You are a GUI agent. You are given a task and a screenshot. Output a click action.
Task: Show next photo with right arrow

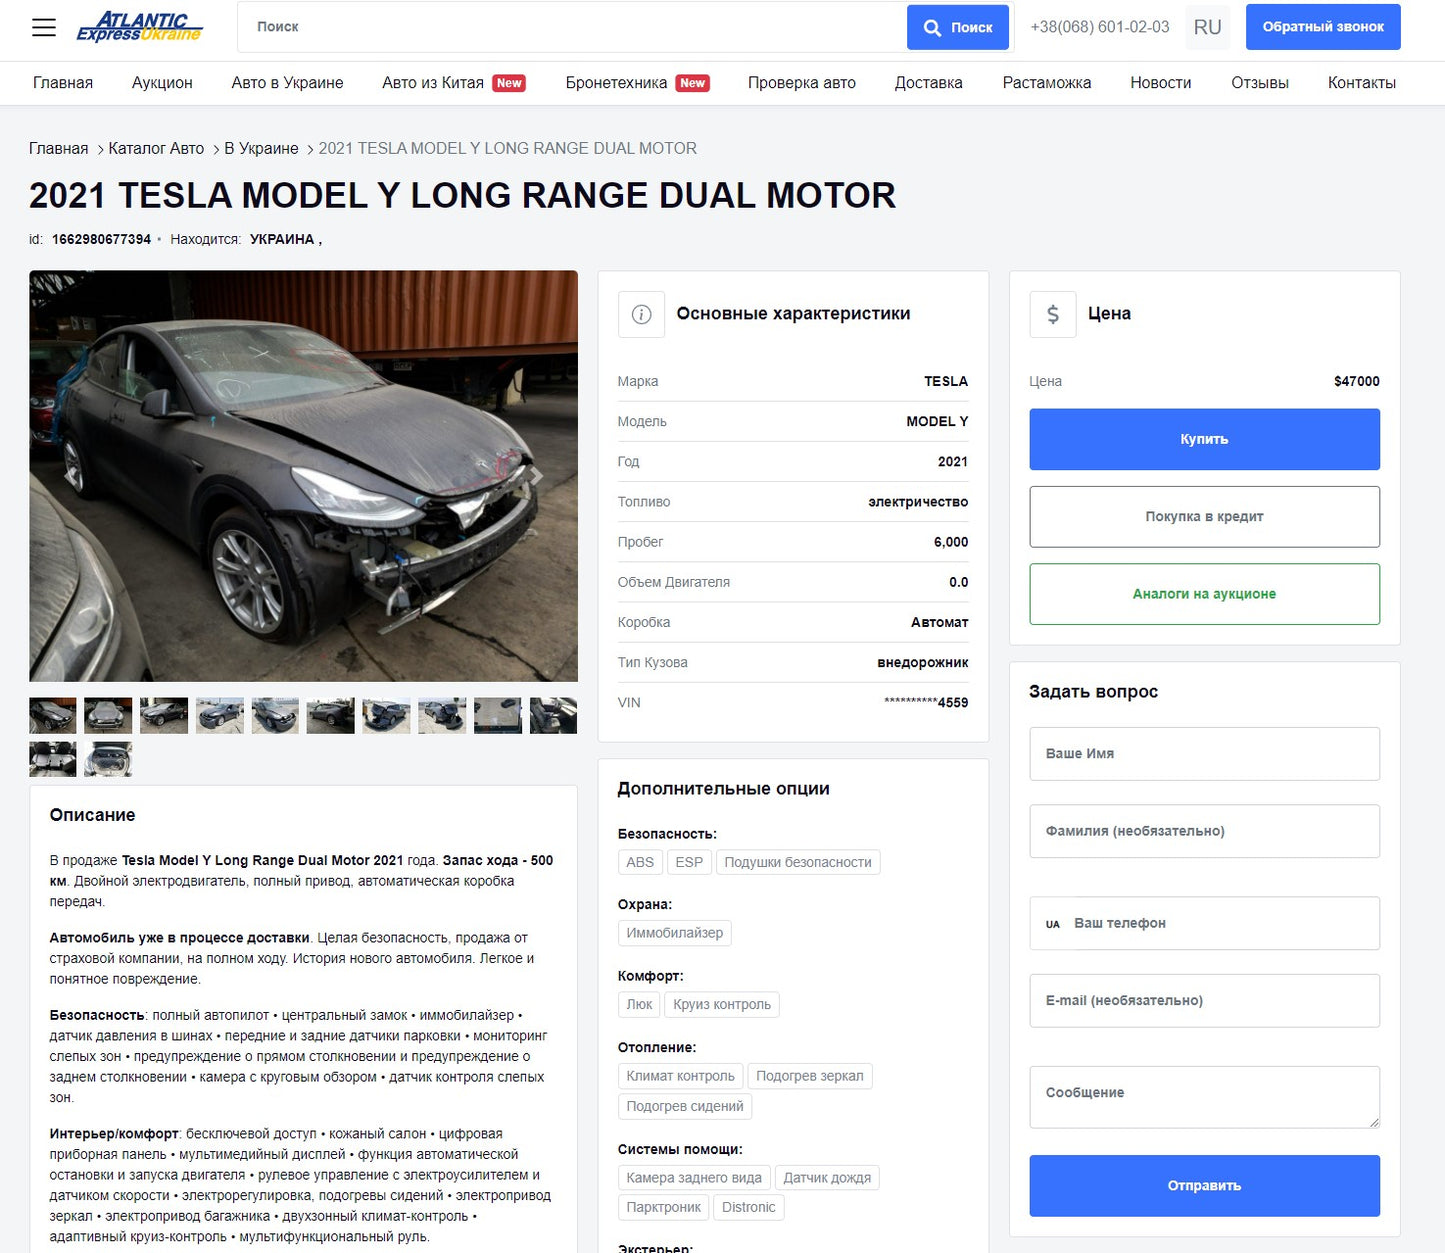point(536,476)
